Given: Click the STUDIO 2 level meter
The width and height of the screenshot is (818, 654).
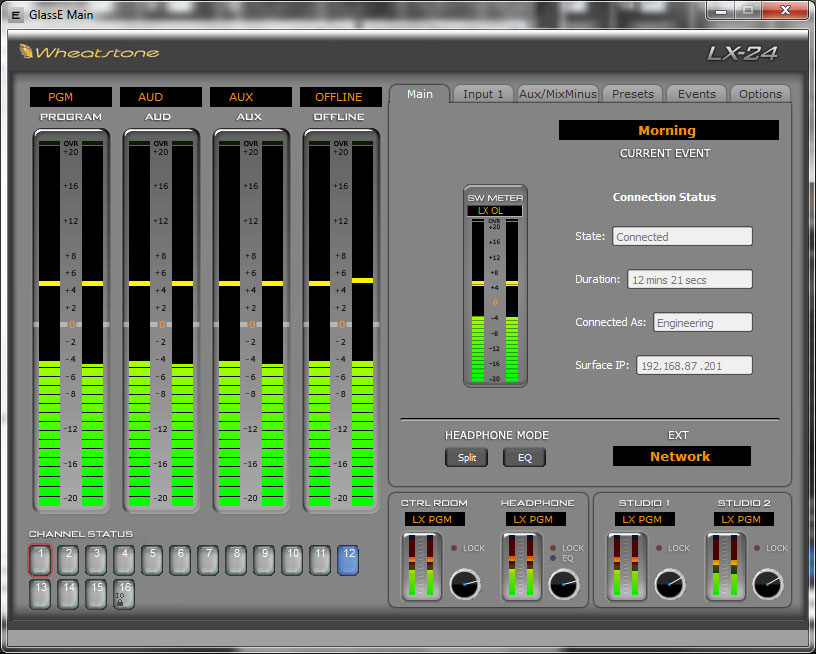Looking at the screenshot, I should tap(725, 566).
